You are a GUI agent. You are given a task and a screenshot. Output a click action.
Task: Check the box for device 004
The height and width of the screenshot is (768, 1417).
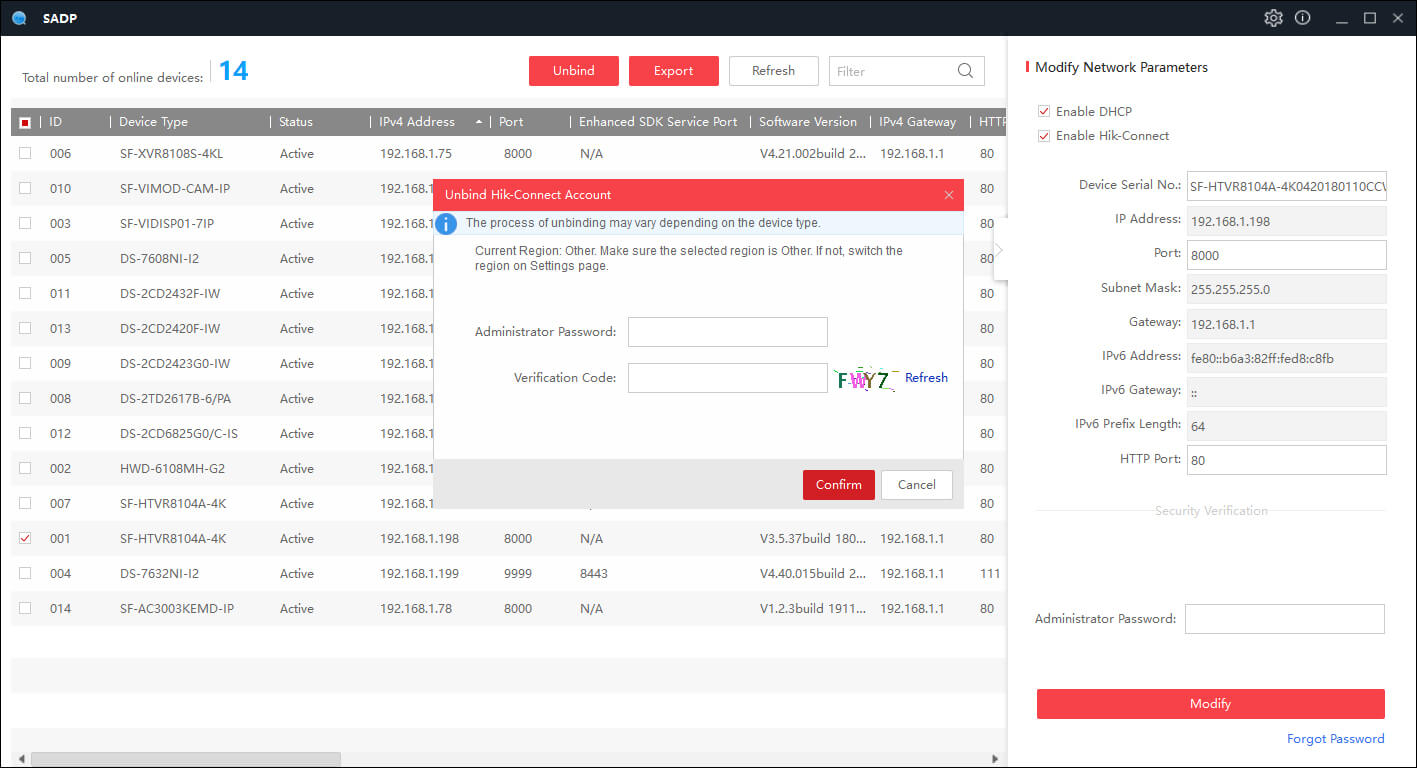pos(25,574)
